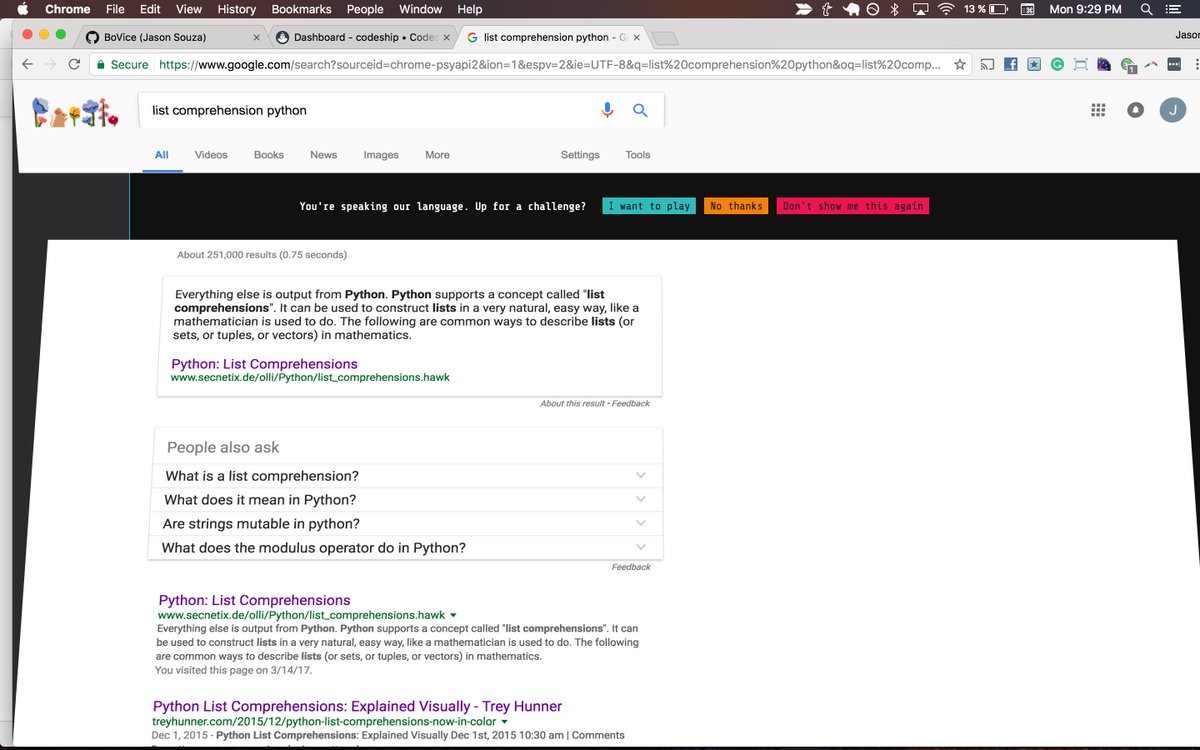Open the View menu
1200x750 pixels.
click(189, 9)
